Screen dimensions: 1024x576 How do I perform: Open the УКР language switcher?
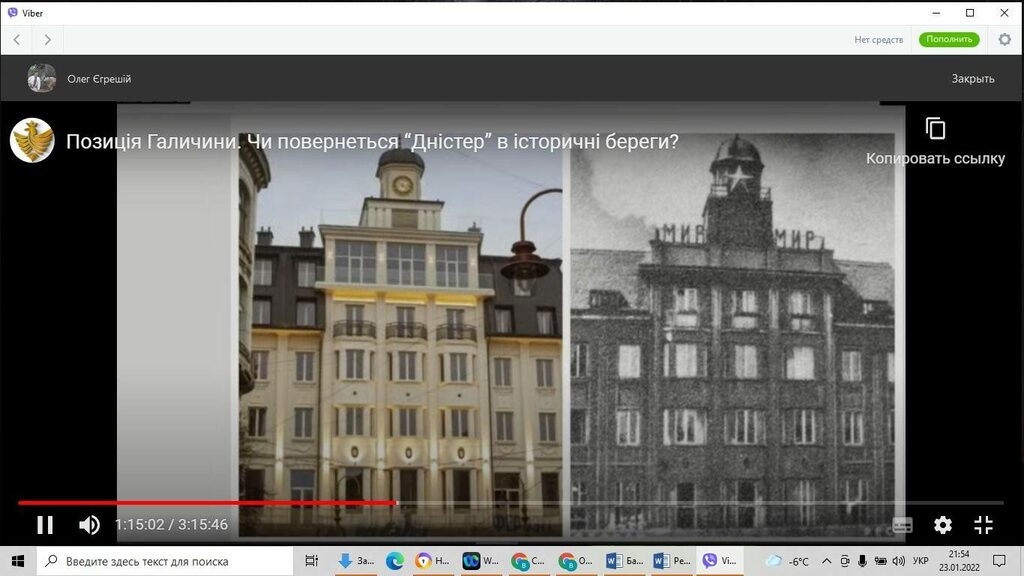920,561
